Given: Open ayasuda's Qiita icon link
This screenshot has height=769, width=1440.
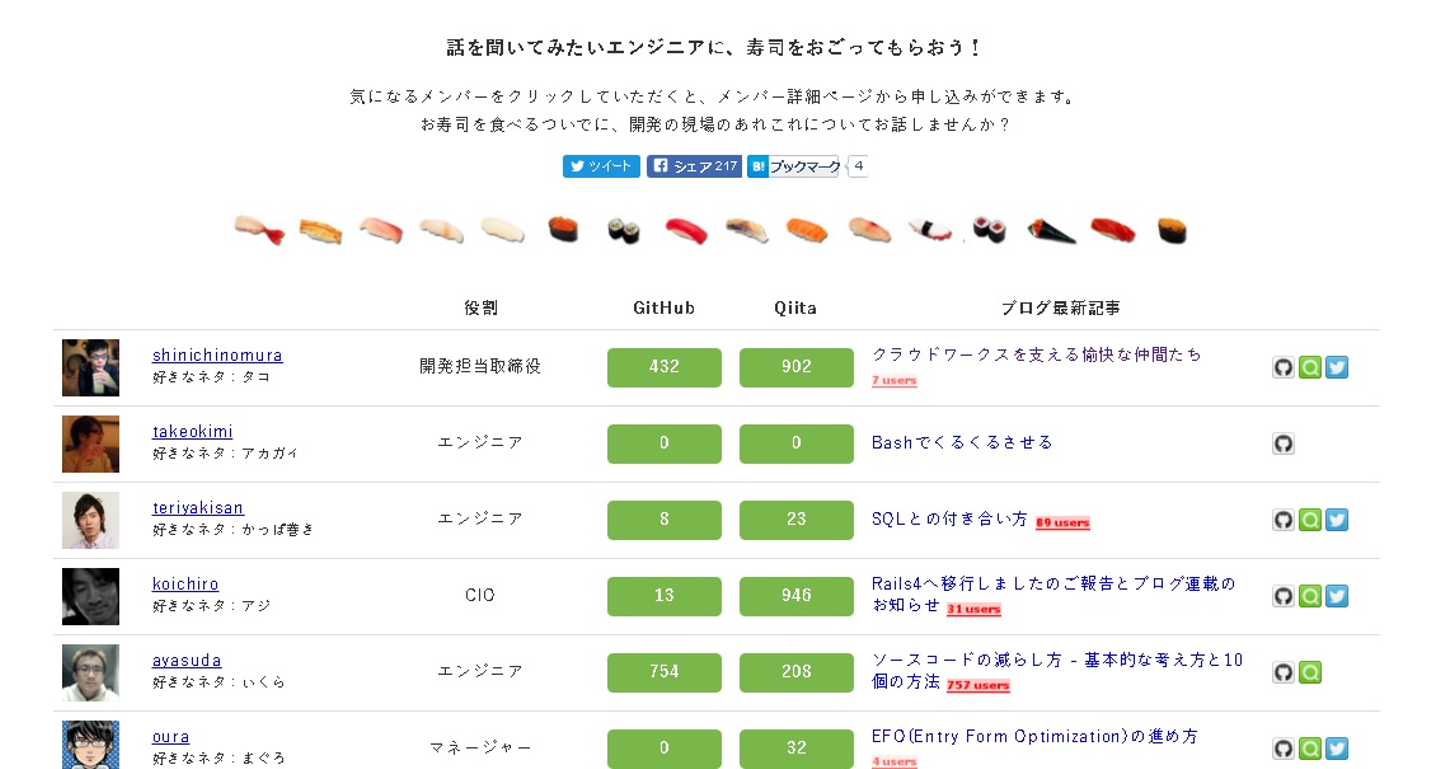Looking at the screenshot, I should tap(1310, 672).
